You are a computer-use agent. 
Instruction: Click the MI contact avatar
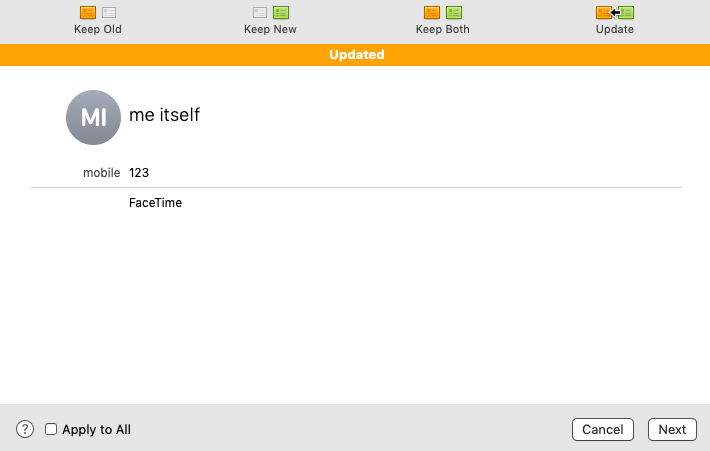pyautogui.click(x=93, y=117)
